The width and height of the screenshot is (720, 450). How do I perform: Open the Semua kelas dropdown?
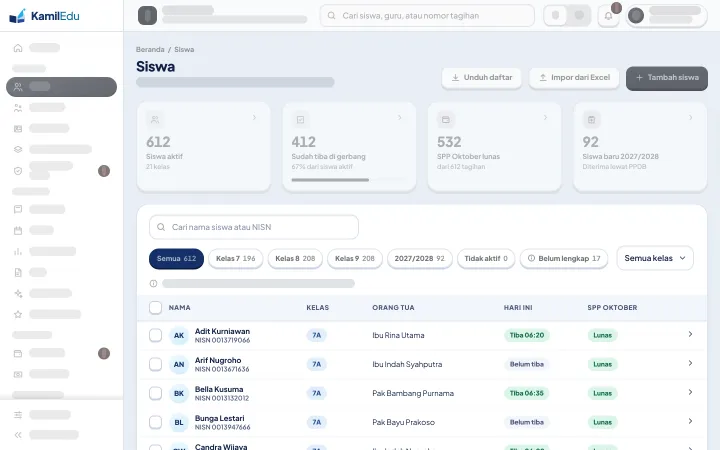[655, 258]
